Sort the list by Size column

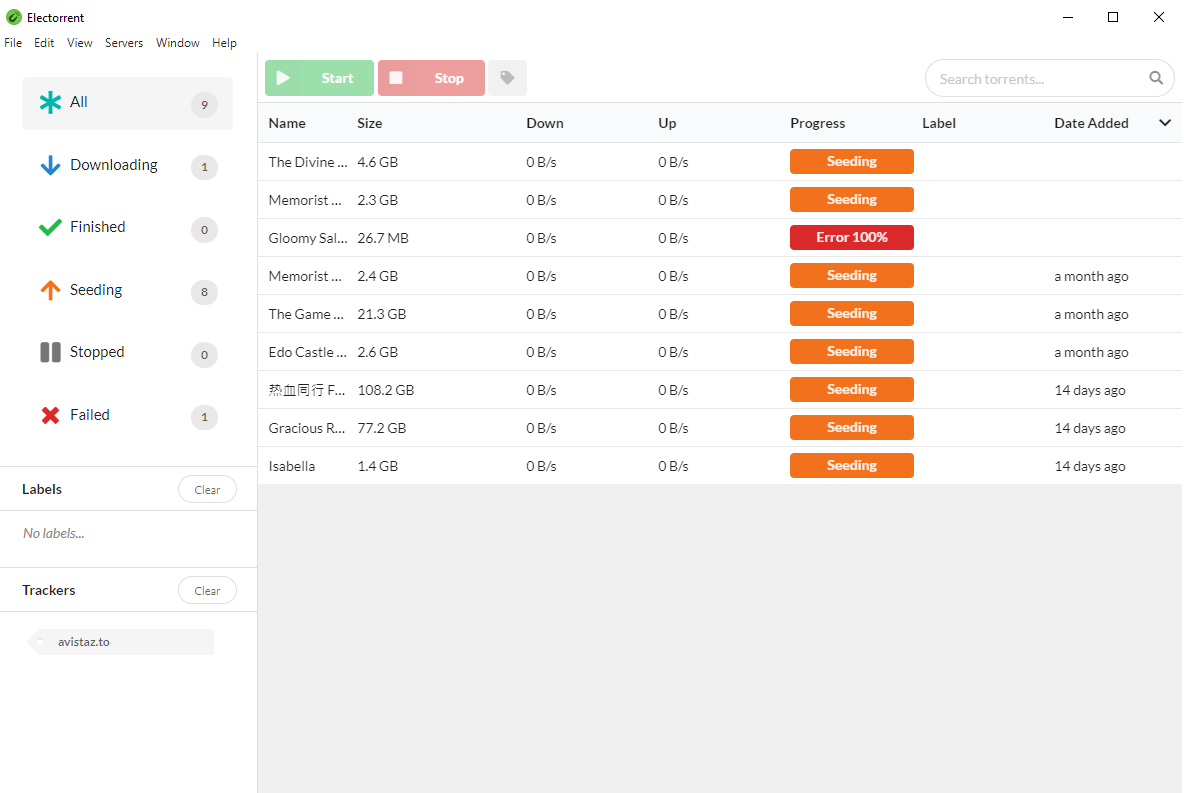pyautogui.click(x=370, y=123)
